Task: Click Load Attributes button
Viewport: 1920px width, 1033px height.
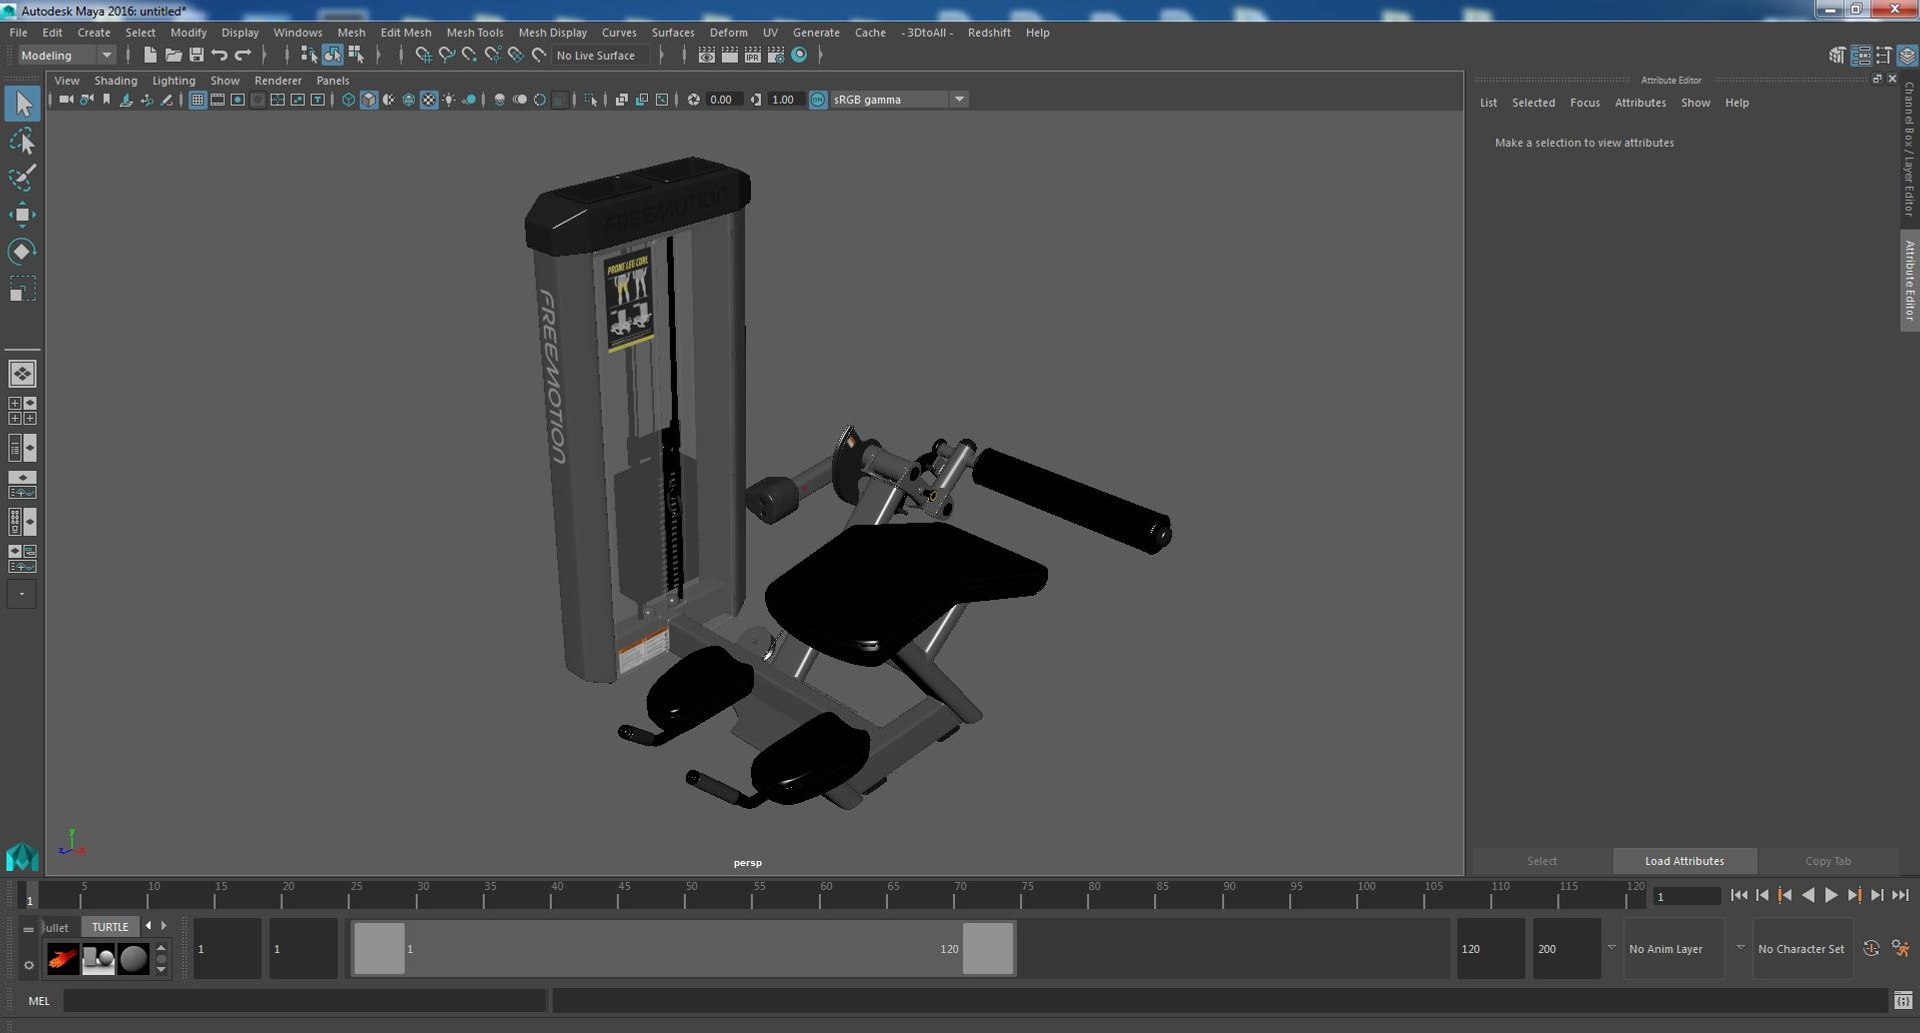Action: [x=1684, y=861]
